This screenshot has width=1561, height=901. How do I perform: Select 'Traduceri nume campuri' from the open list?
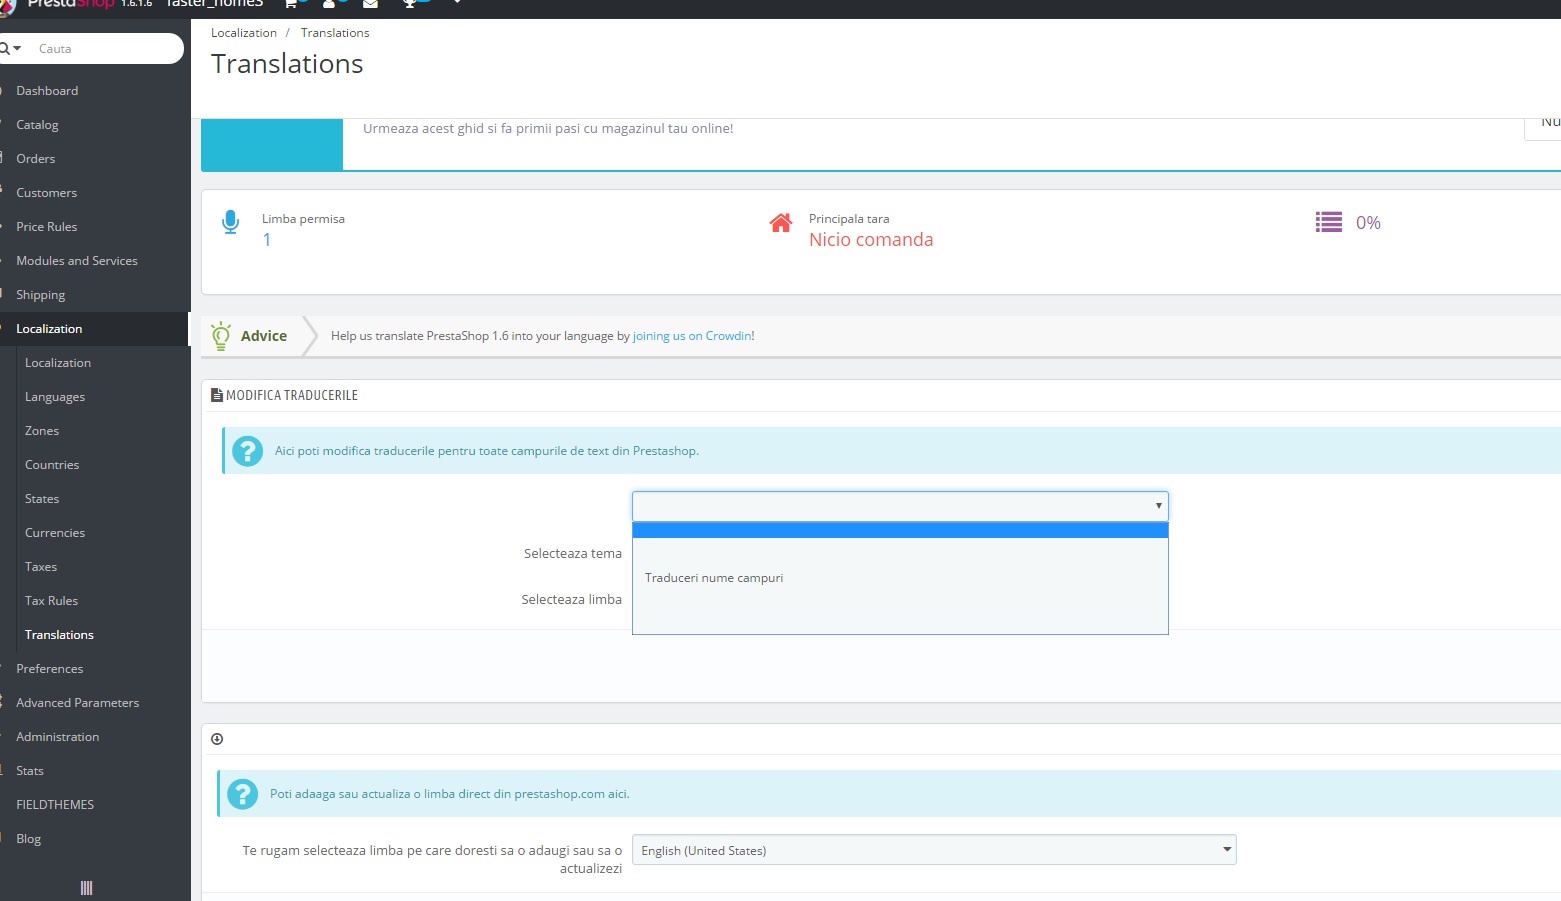click(714, 578)
